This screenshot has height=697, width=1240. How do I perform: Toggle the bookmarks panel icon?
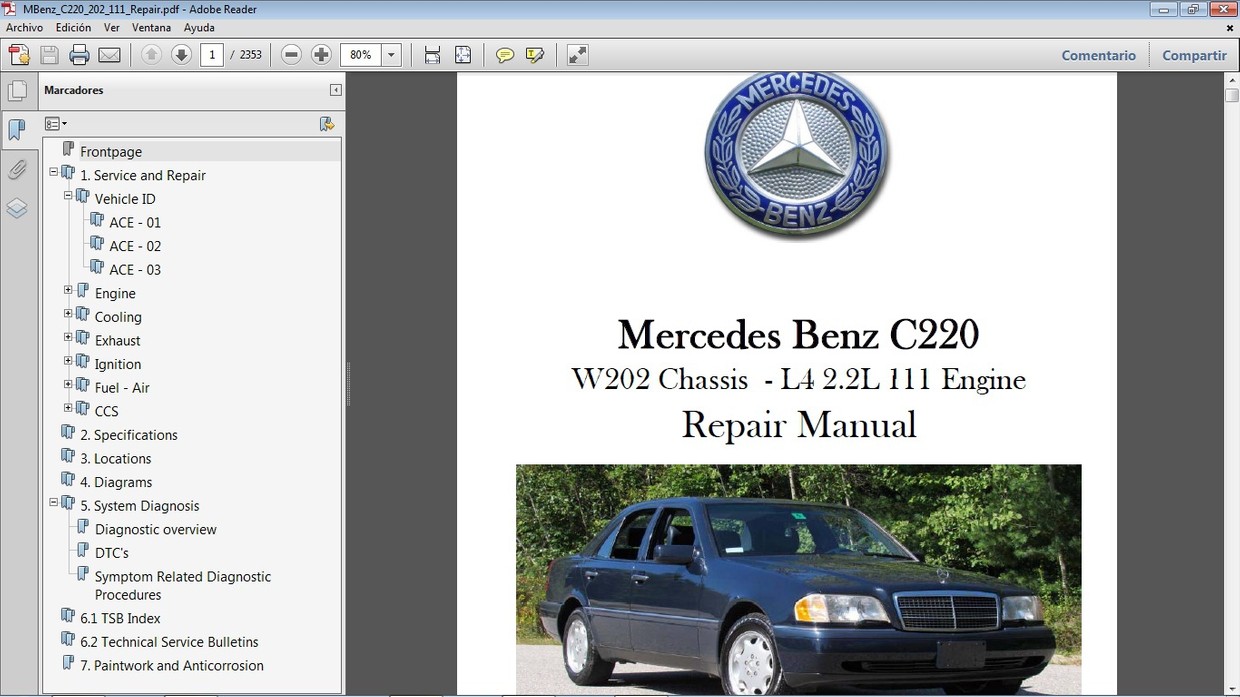pos(17,130)
